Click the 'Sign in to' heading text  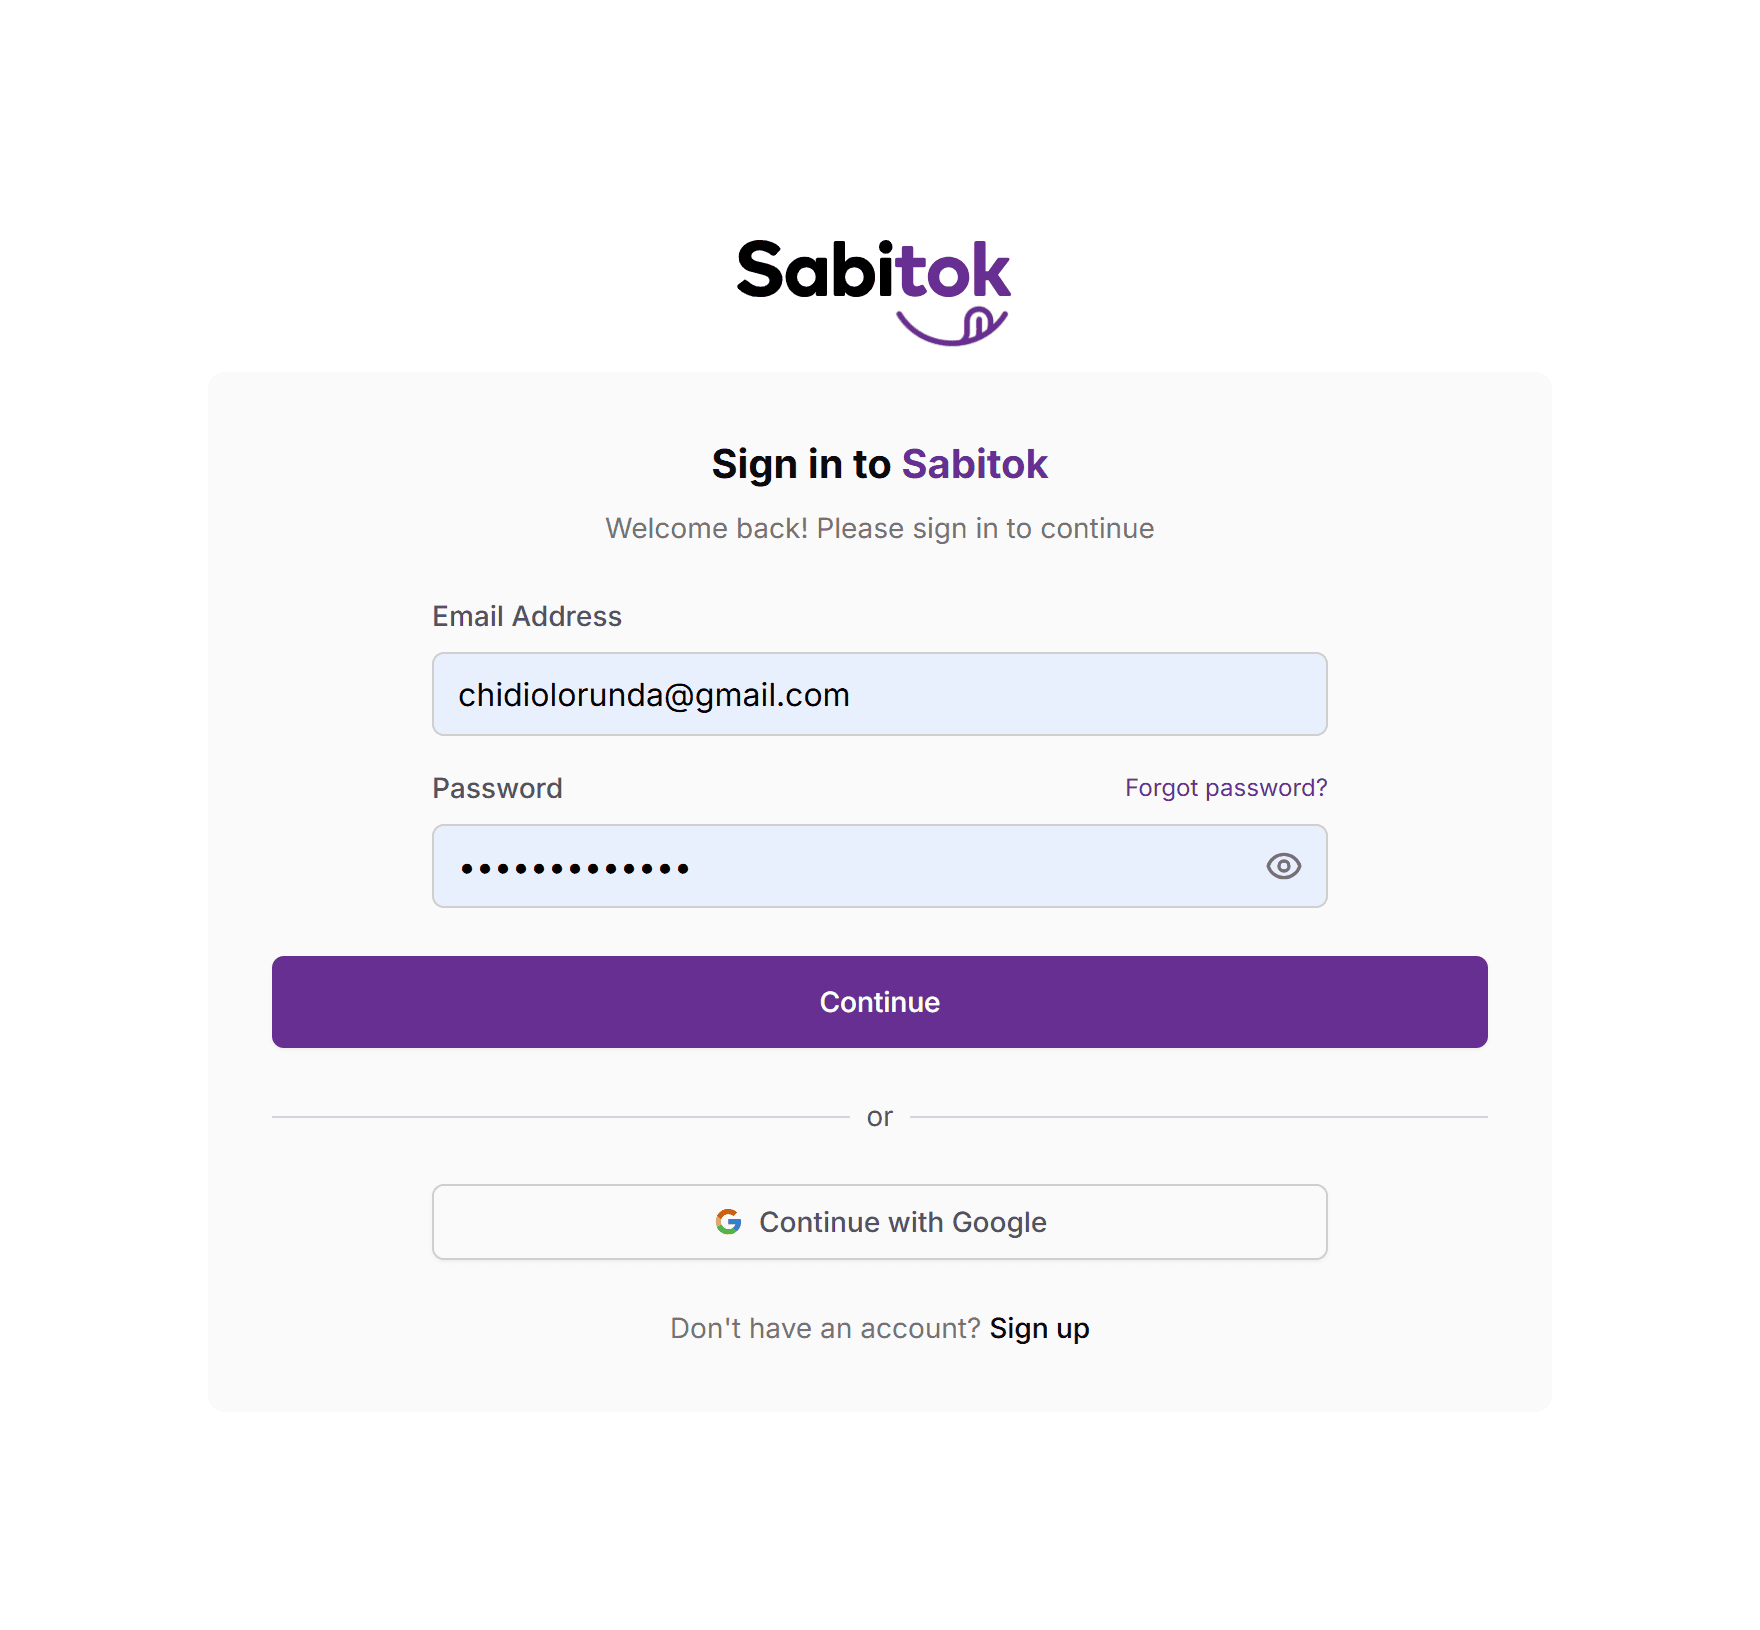(801, 464)
